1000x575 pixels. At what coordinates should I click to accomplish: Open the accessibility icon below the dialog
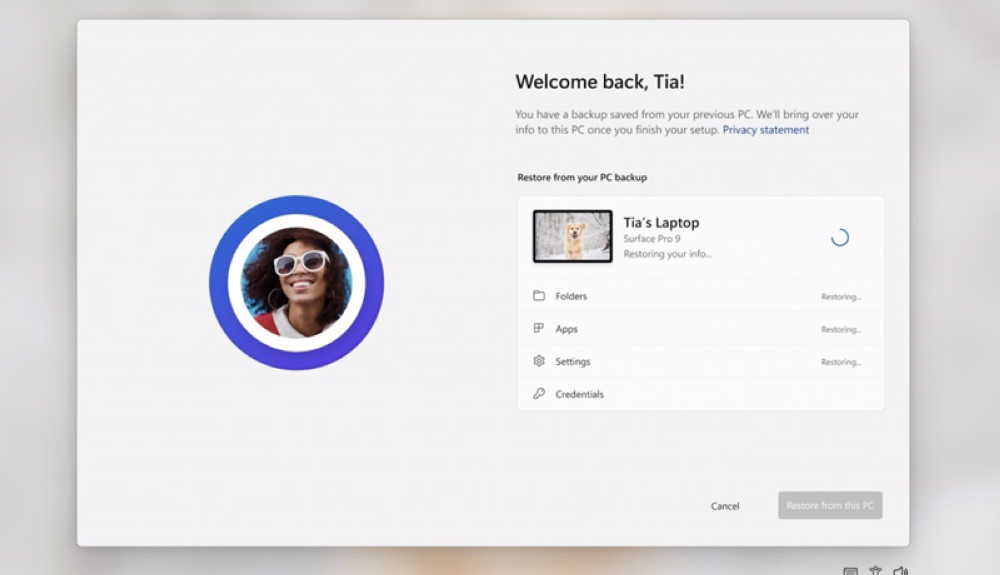pos(875,571)
